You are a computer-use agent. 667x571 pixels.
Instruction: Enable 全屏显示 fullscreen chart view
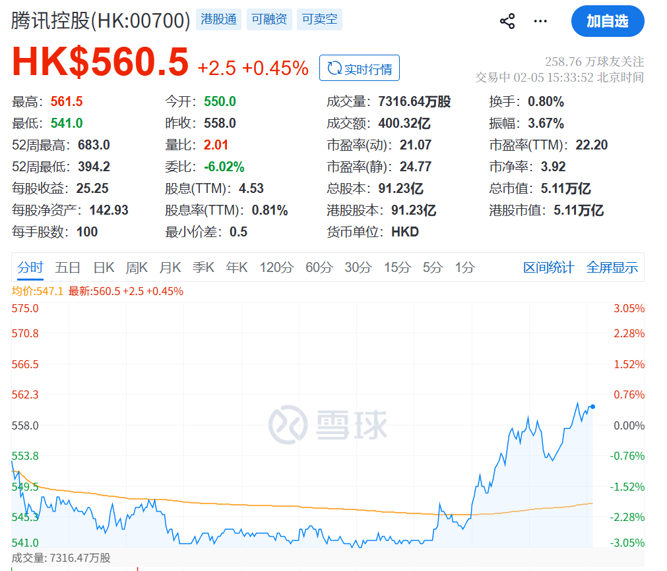coord(612,267)
